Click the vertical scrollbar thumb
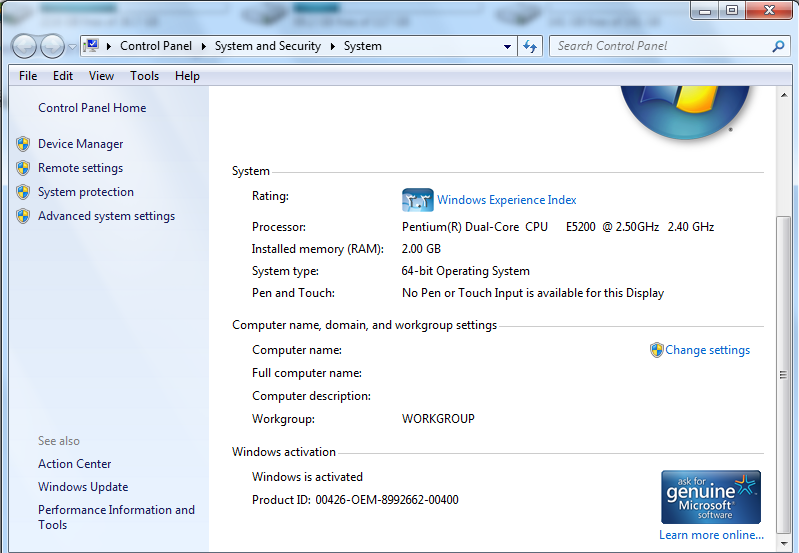 click(x=784, y=375)
